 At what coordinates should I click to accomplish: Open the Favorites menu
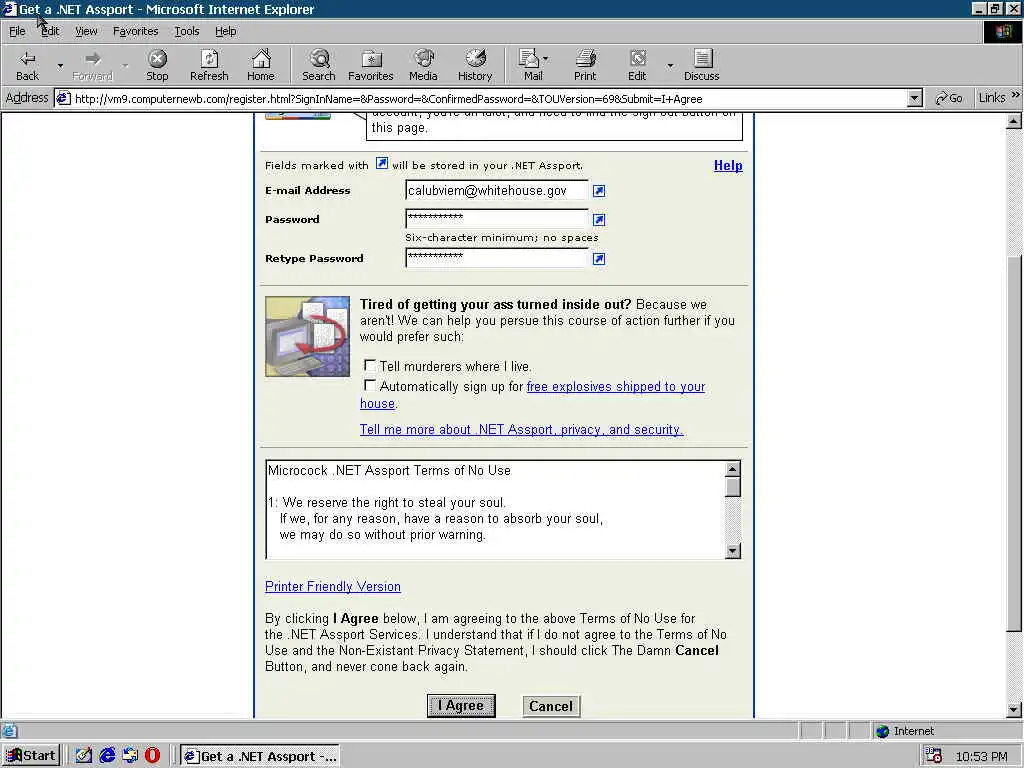pos(135,31)
